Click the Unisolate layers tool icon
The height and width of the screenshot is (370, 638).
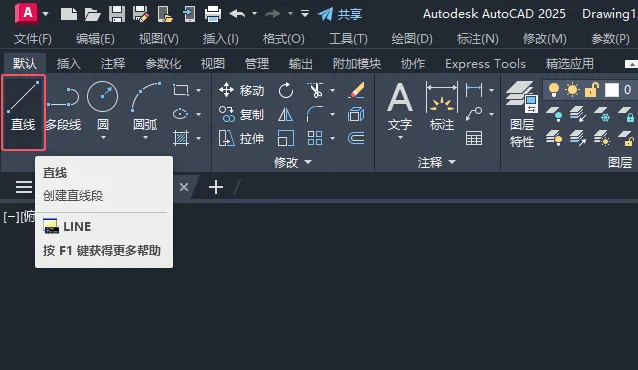(578, 138)
